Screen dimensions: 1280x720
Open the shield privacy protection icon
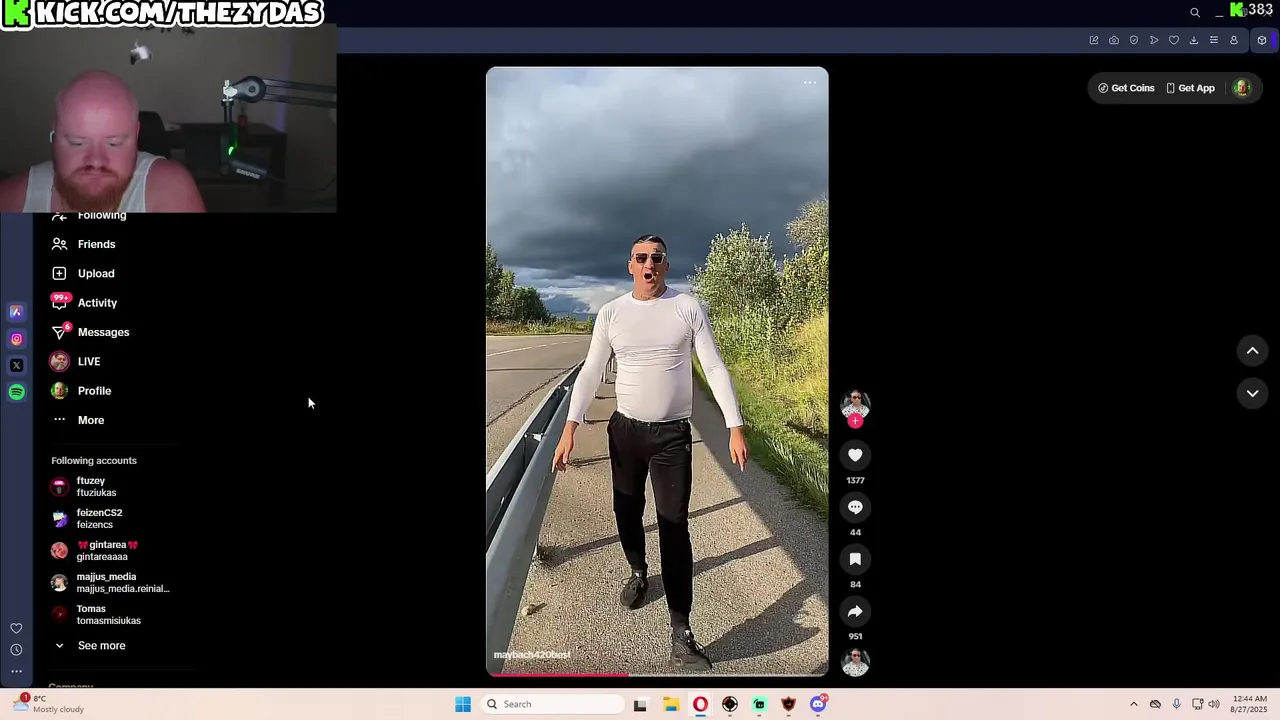tap(1134, 40)
